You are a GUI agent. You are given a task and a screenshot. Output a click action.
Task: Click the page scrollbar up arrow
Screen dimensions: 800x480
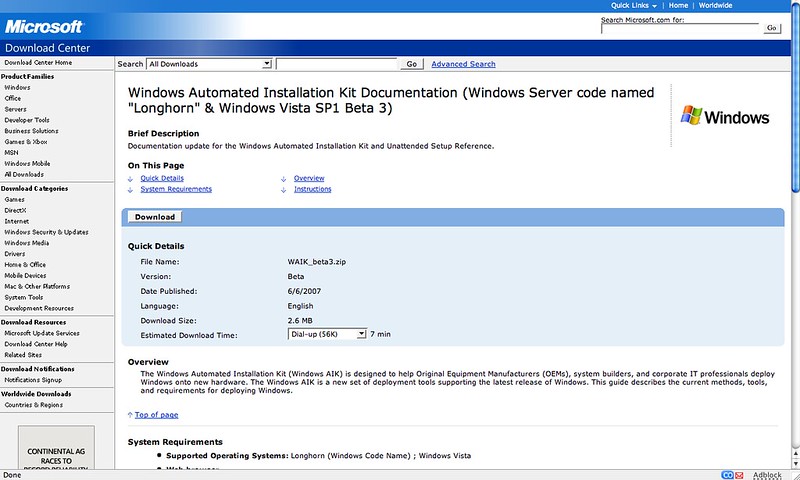(795, 452)
